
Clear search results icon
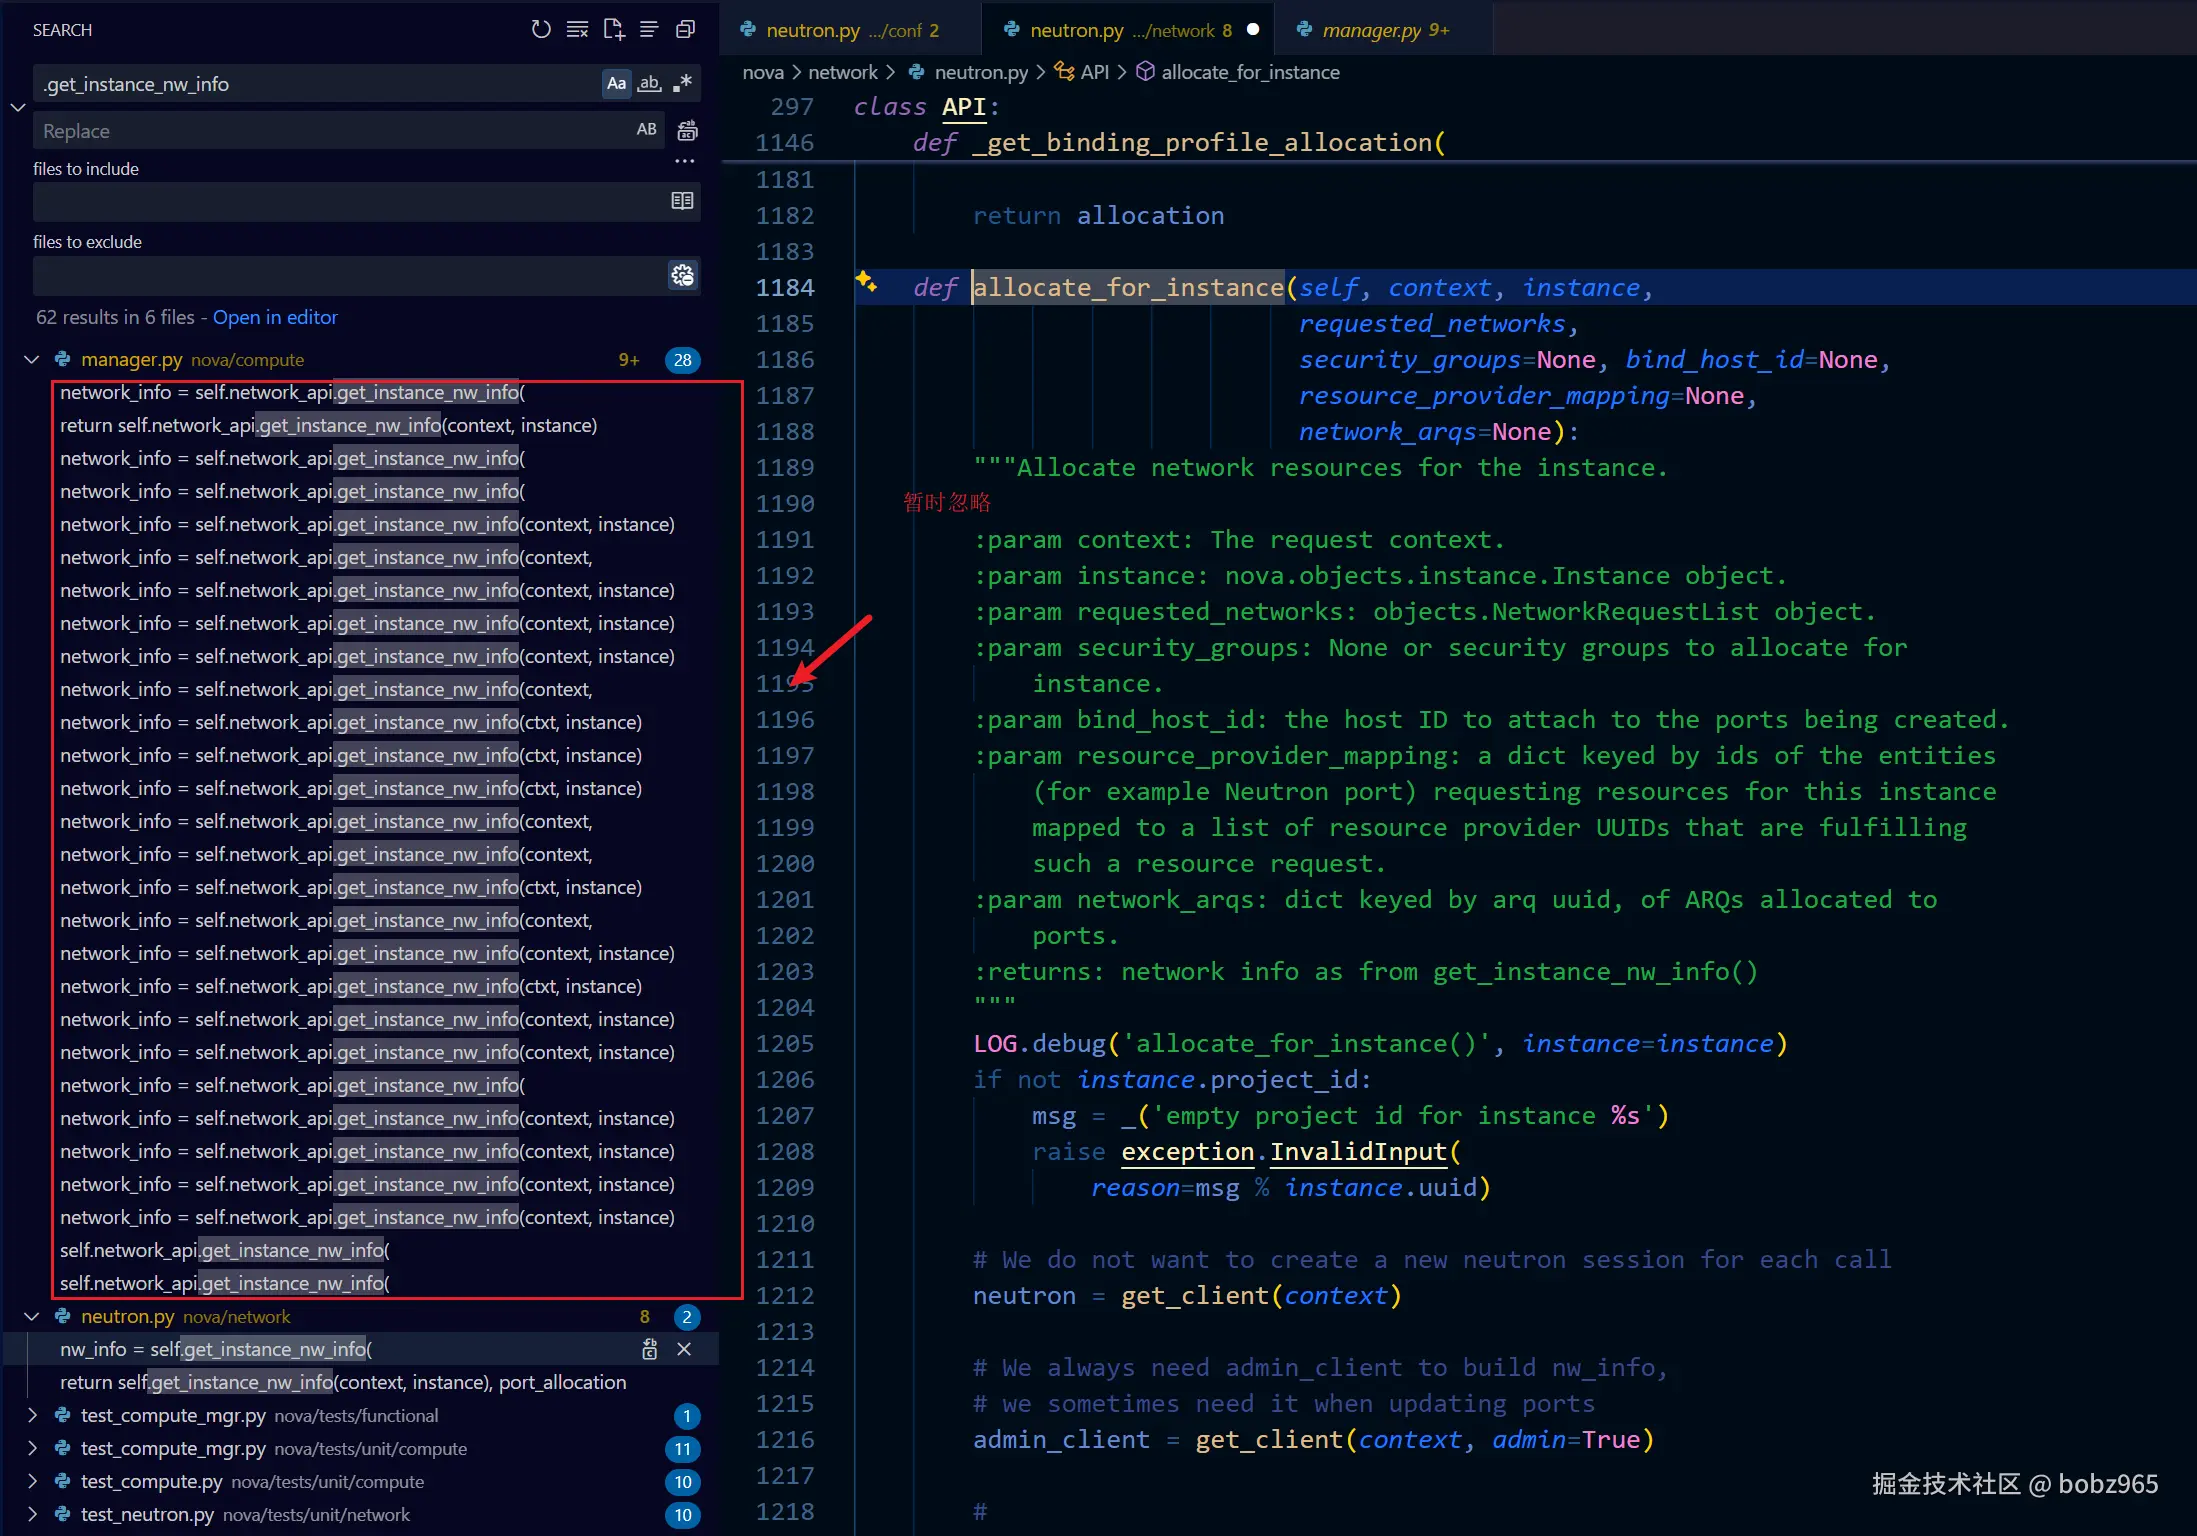[577, 30]
